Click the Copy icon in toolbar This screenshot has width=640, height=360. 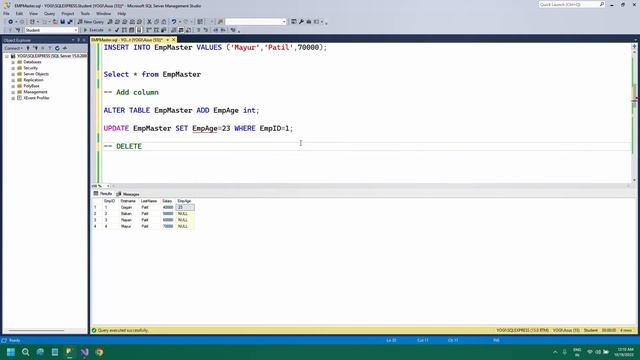tap(156, 22)
